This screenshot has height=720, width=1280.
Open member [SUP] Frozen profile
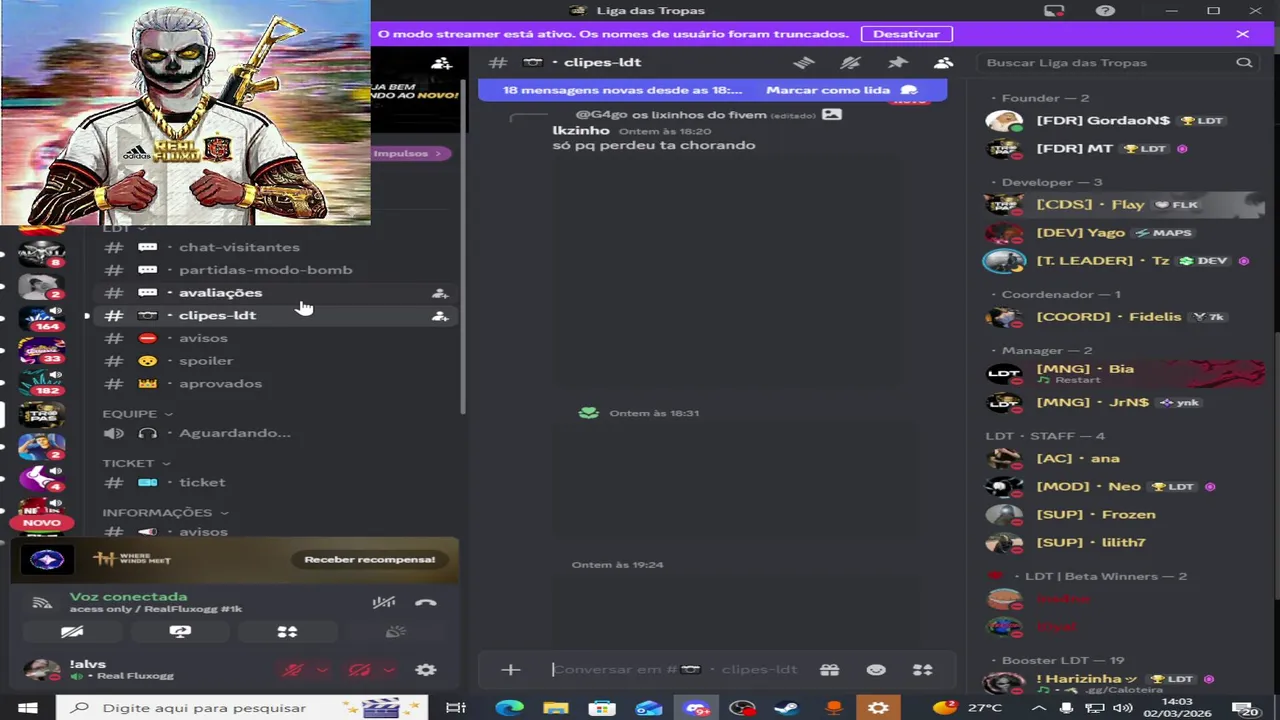pos(1125,515)
